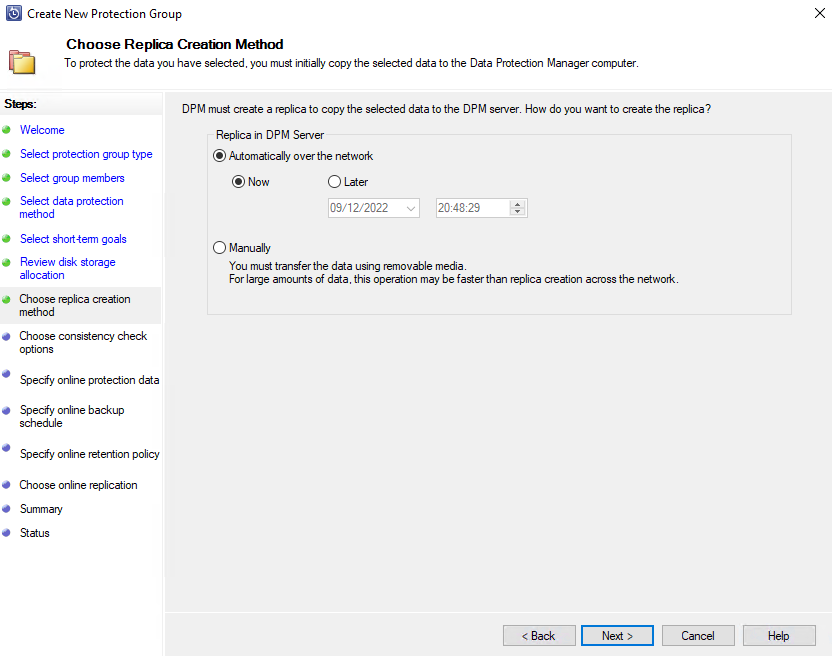Click the bullet next to Status step
Viewport: 832px width, 656px height.
[x=6, y=532]
